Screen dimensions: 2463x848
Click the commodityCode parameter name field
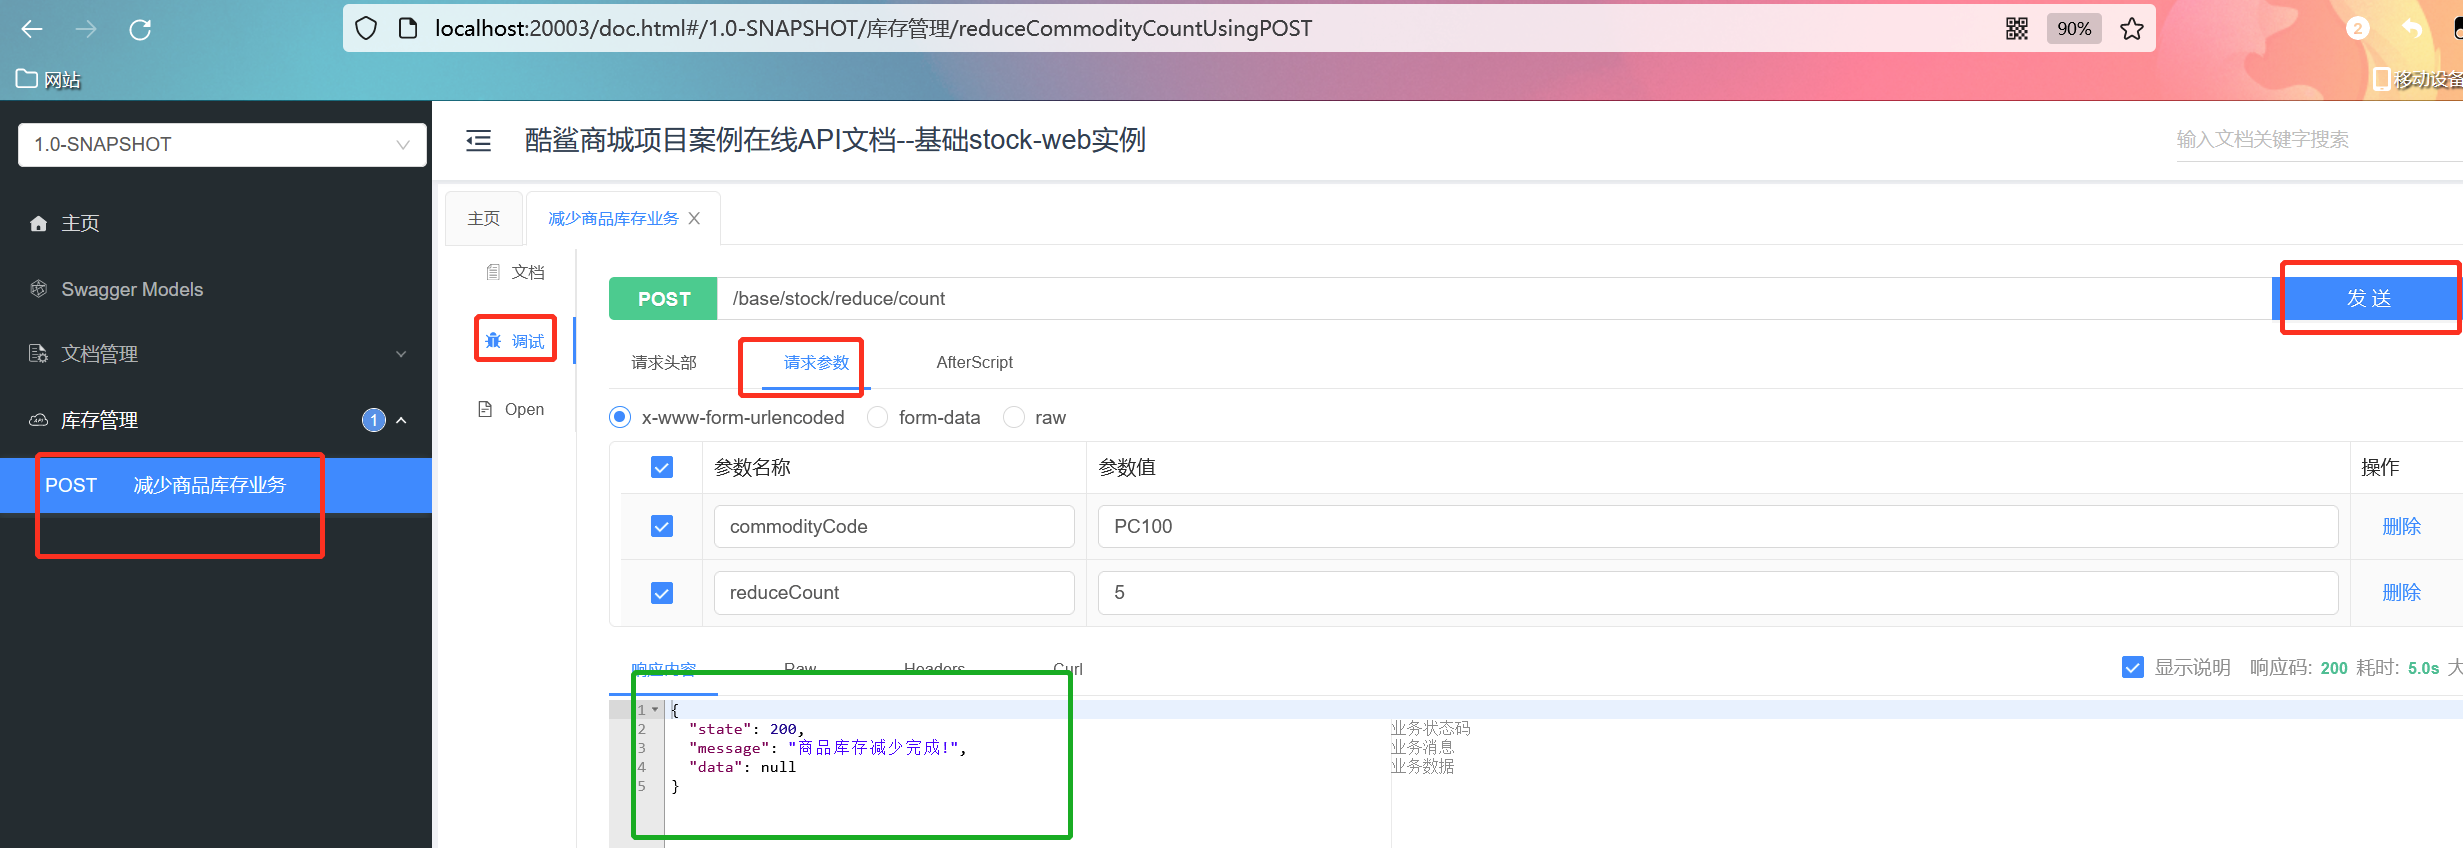click(894, 526)
